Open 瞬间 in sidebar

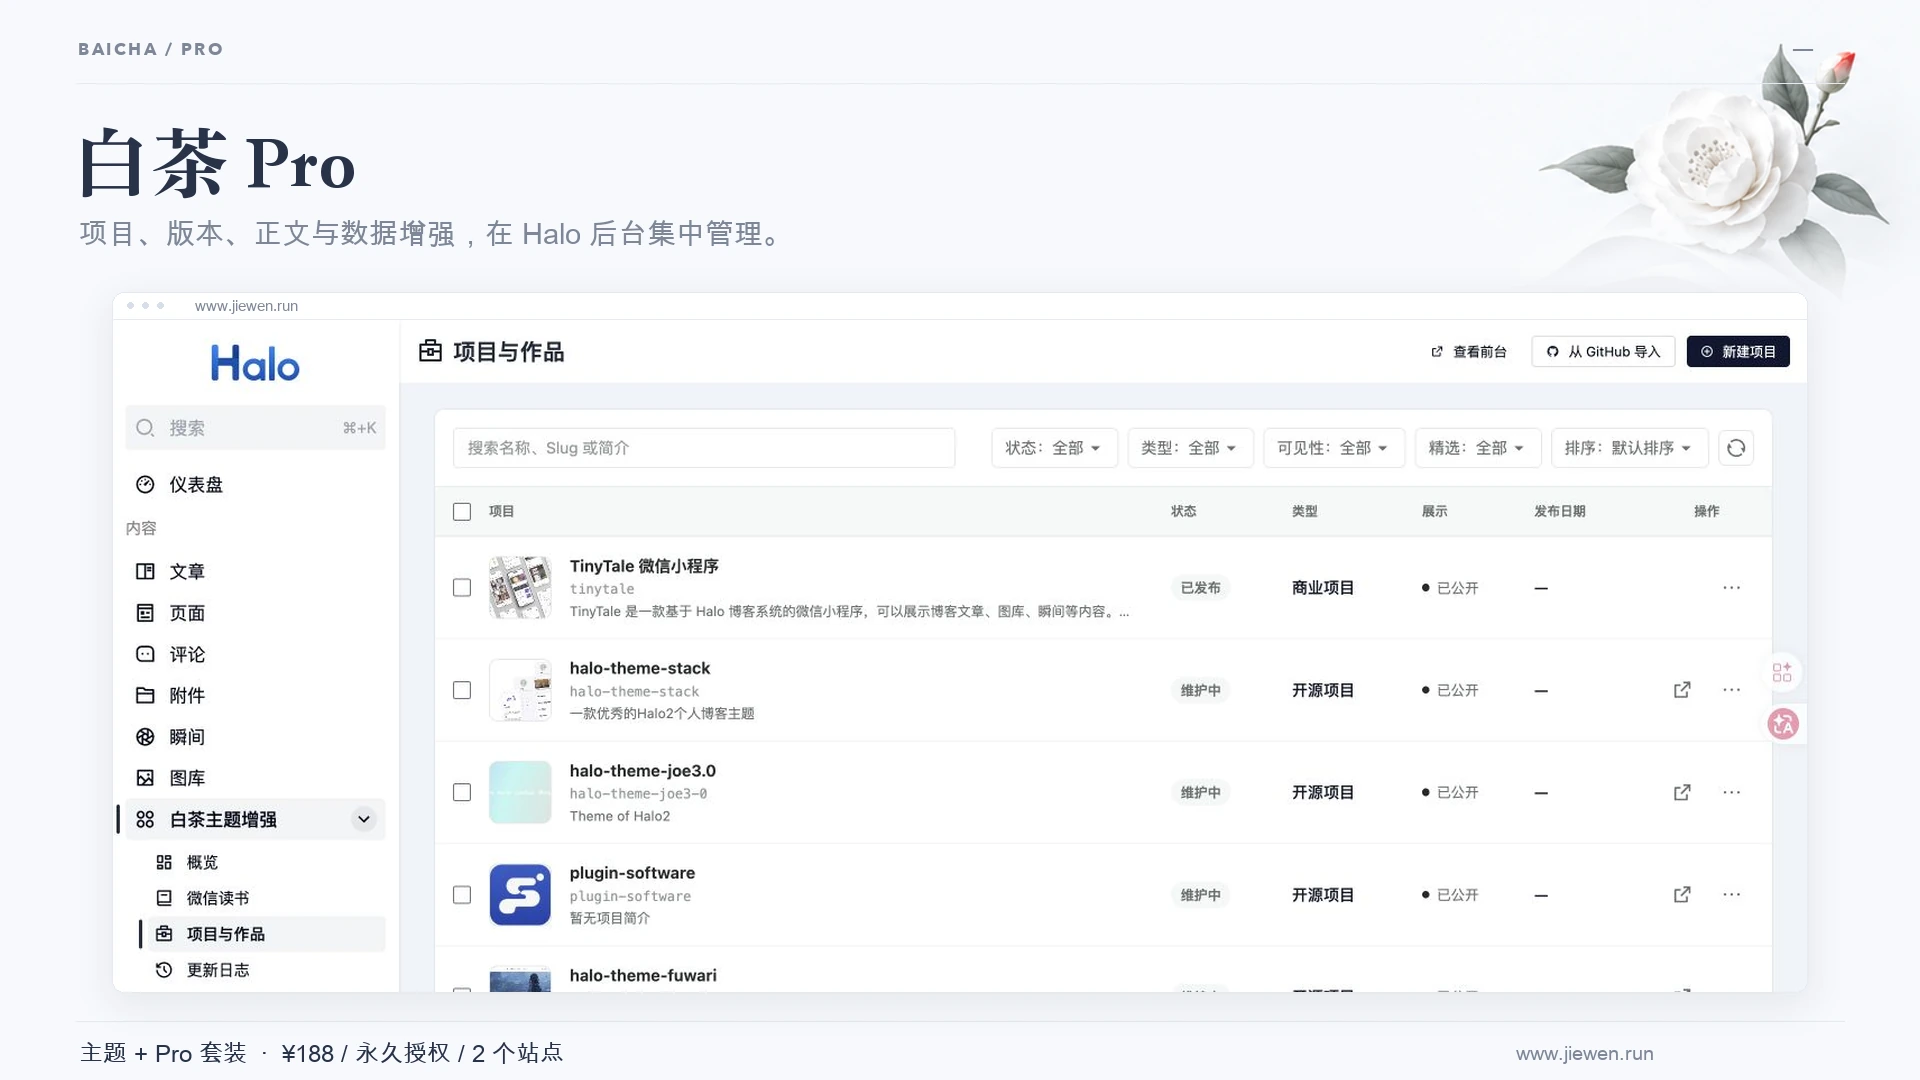click(255, 737)
